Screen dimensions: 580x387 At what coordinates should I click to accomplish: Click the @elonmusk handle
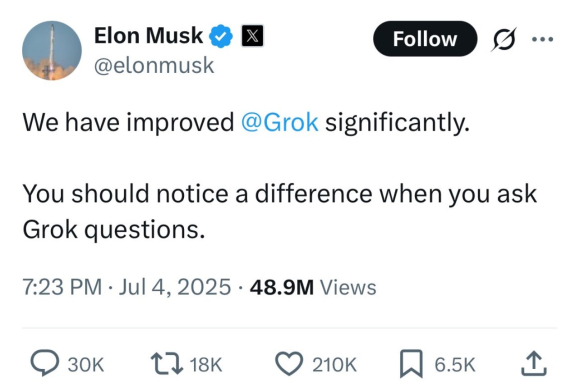154,65
